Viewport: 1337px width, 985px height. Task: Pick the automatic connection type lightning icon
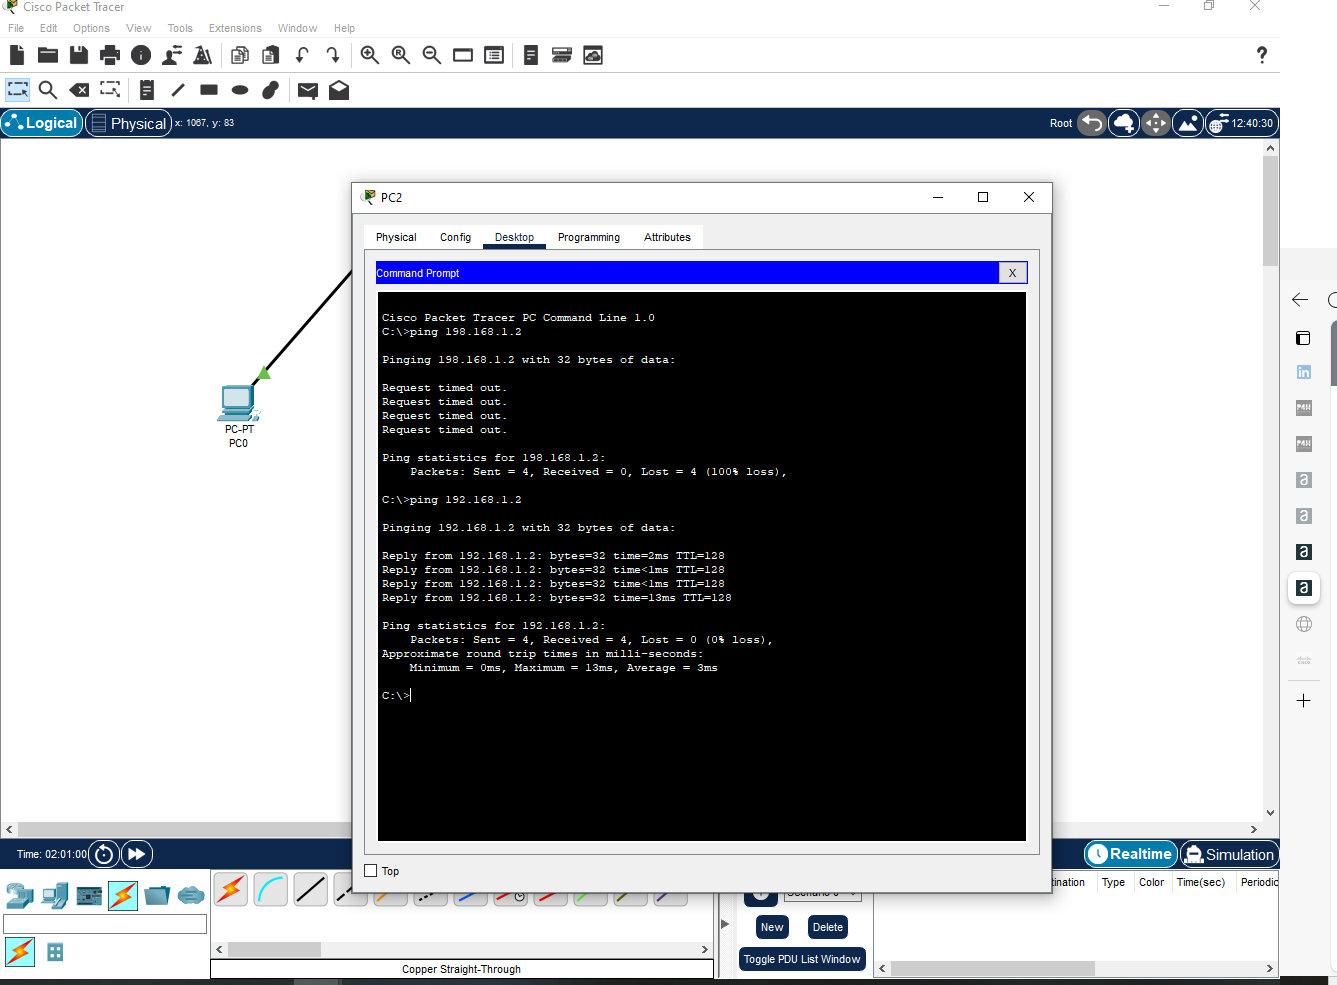(x=231, y=889)
